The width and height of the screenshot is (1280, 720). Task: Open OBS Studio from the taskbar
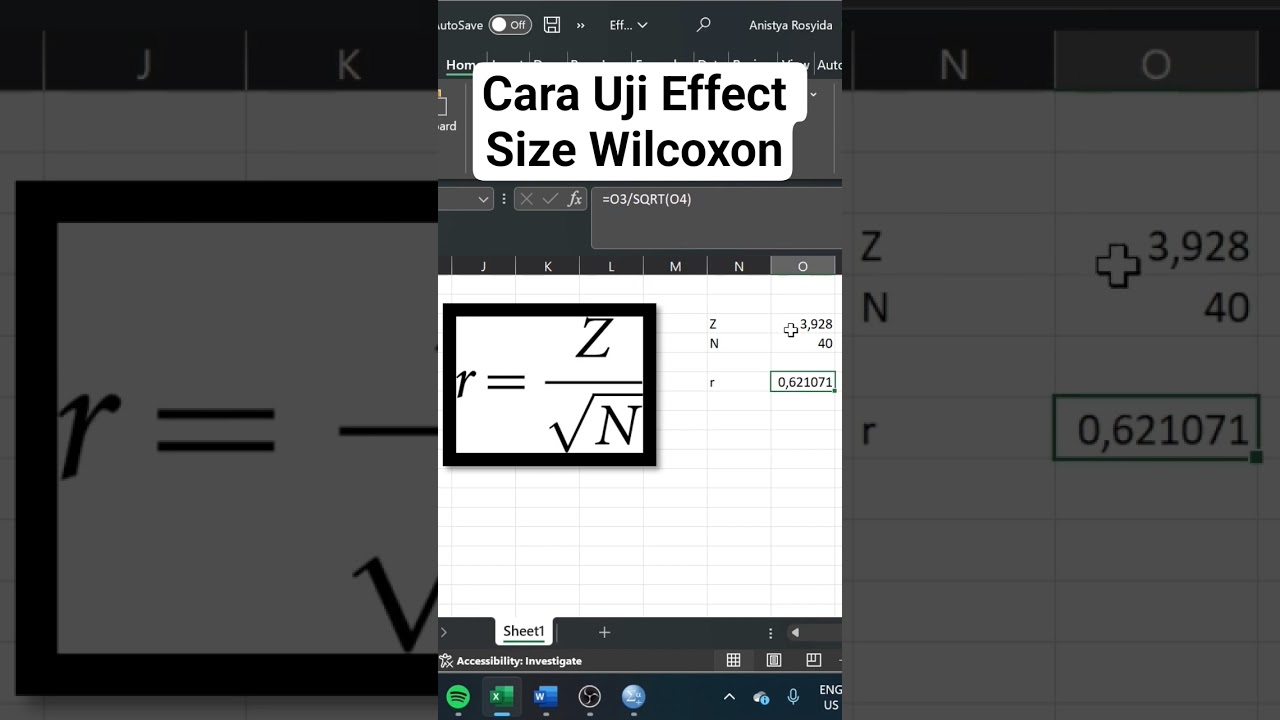589,697
